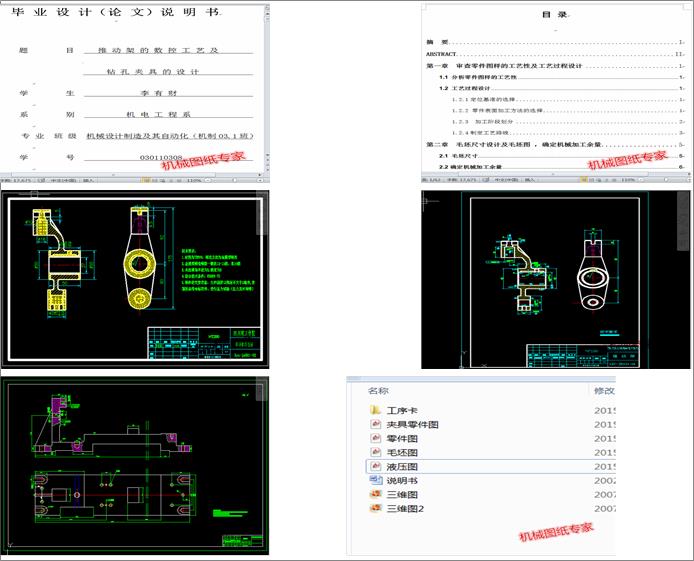Go to the 1.2.3 加工阶段划分 entry

(x=568, y=121)
